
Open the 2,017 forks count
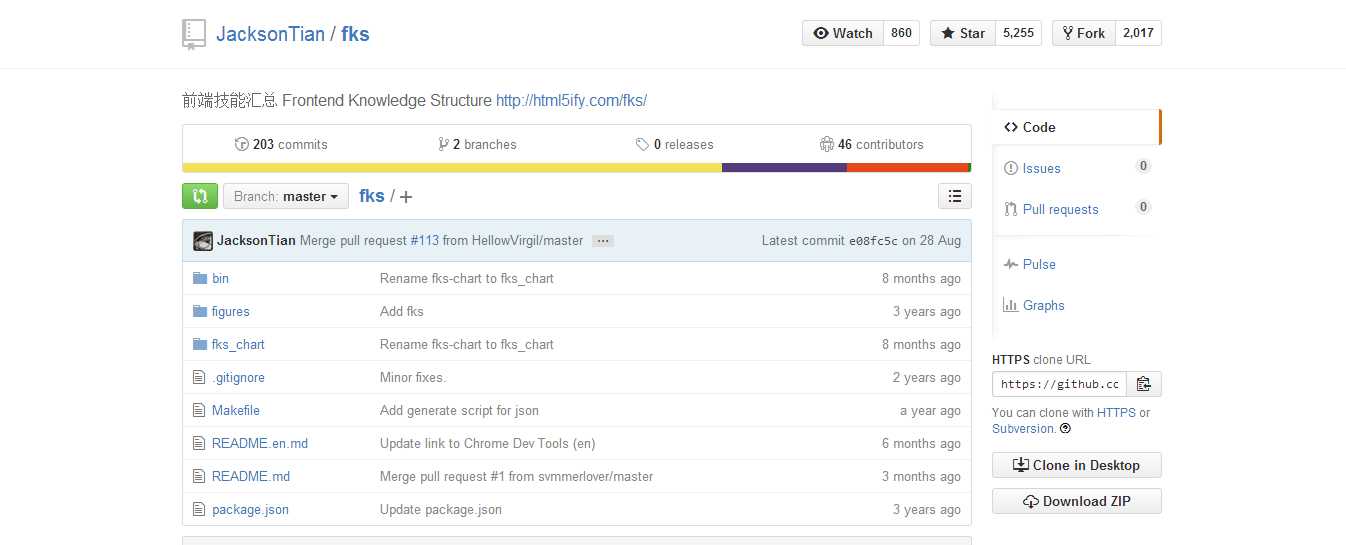click(x=1138, y=33)
